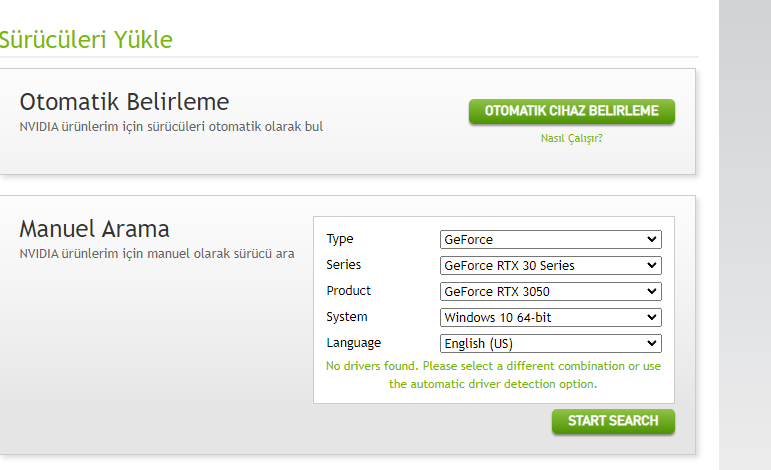Image resolution: width=771 pixels, height=470 pixels.
Task: Expand the Series dropdown (GeForce RTX 30 Series)
Action: (x=550, y=265)
